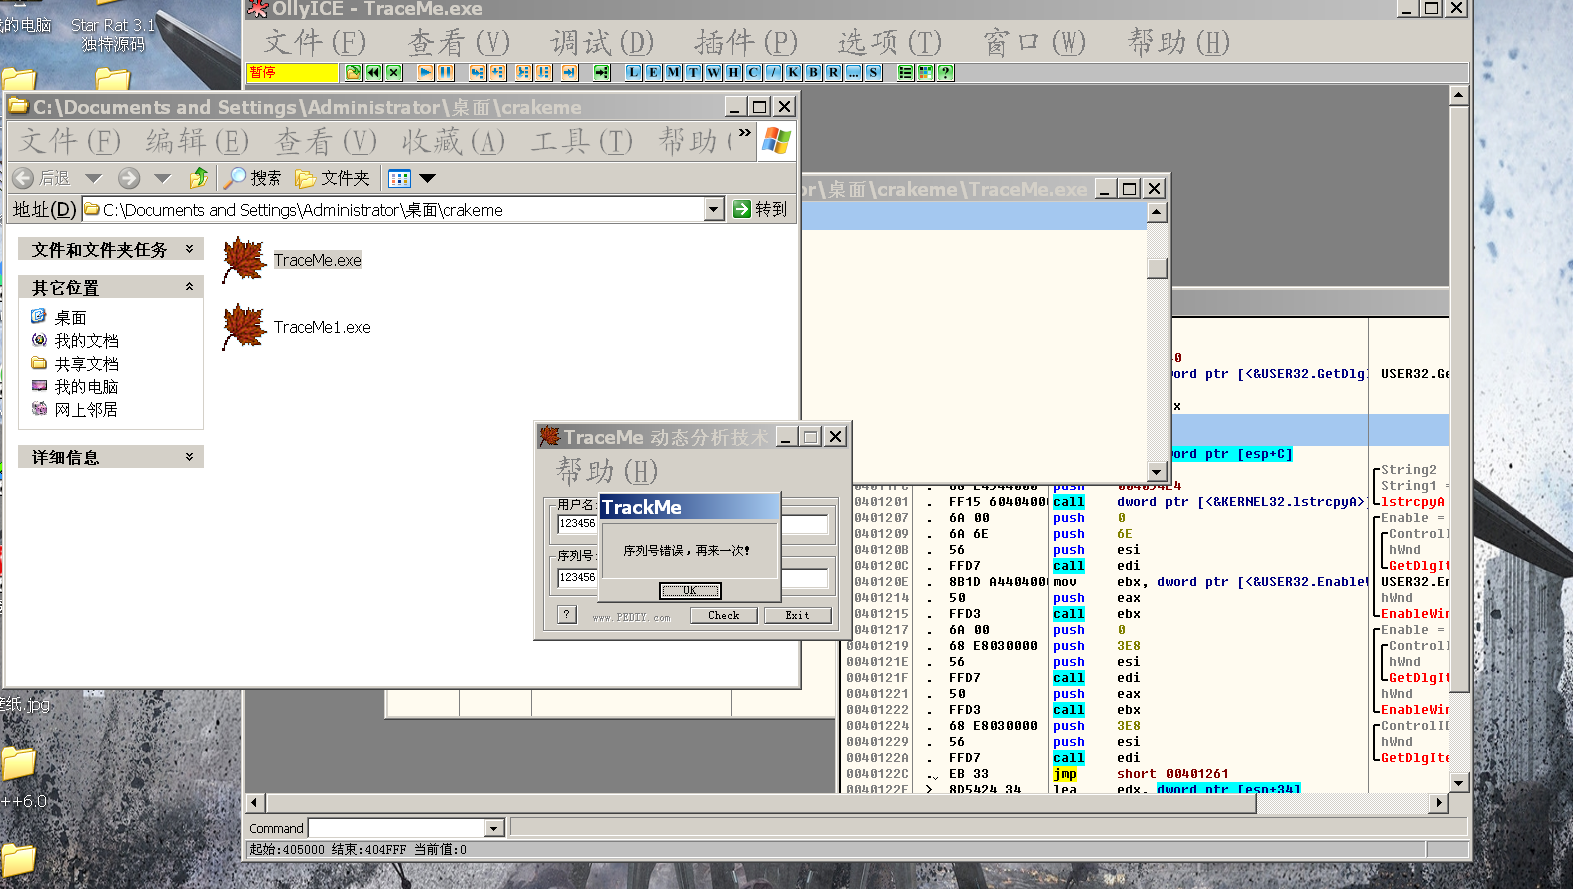Click Explorer 后退 Back button
Image resolution: width=1573 pixels, height=889 pixels.
42,178
